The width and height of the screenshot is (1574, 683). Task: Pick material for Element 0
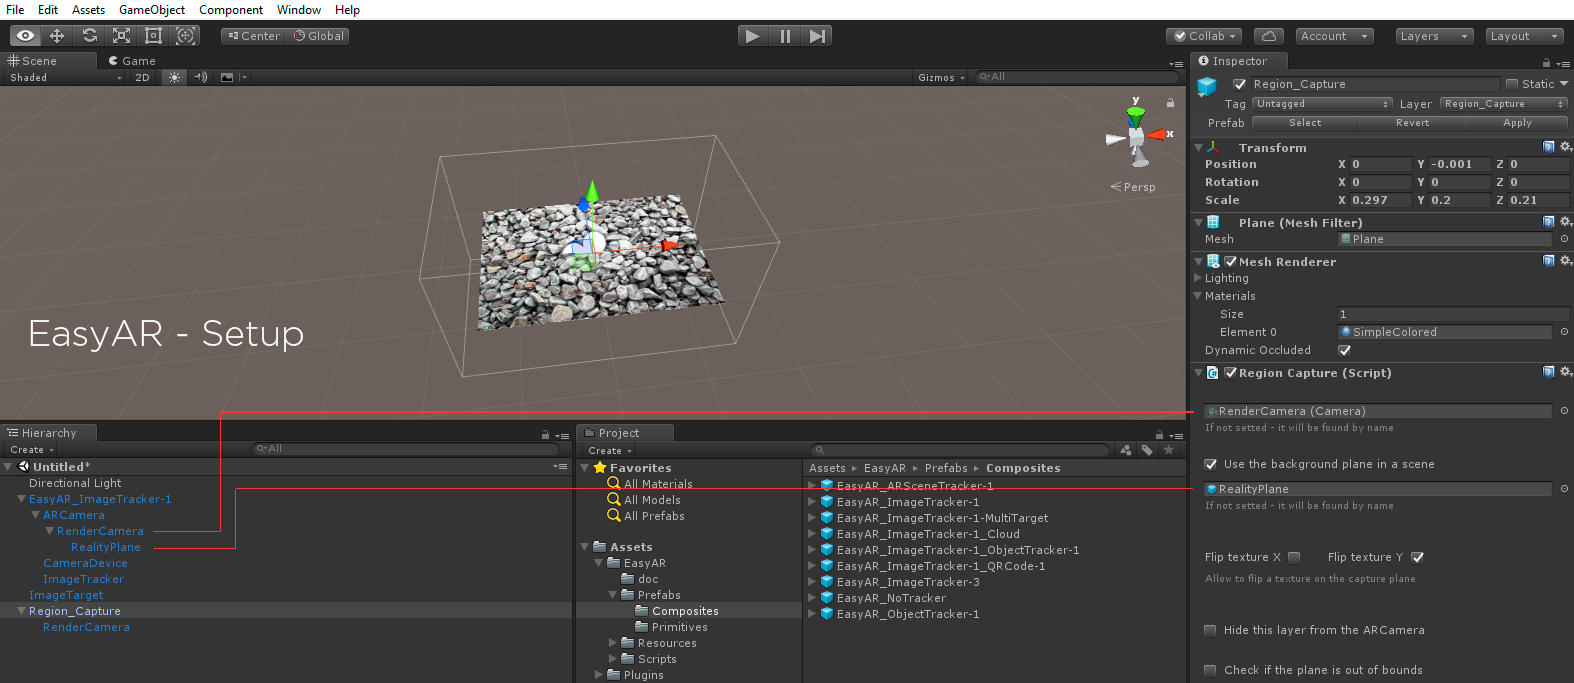[1564, 332]
